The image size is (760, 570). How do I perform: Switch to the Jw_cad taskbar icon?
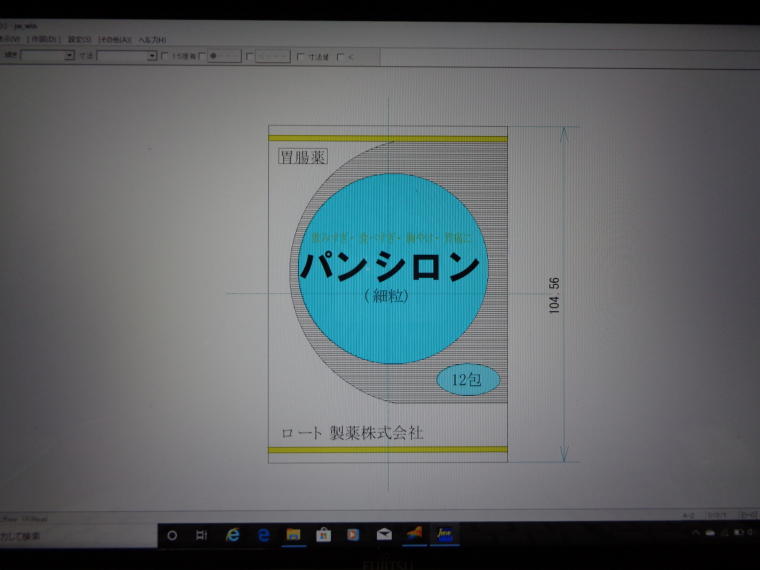point(444,535)
